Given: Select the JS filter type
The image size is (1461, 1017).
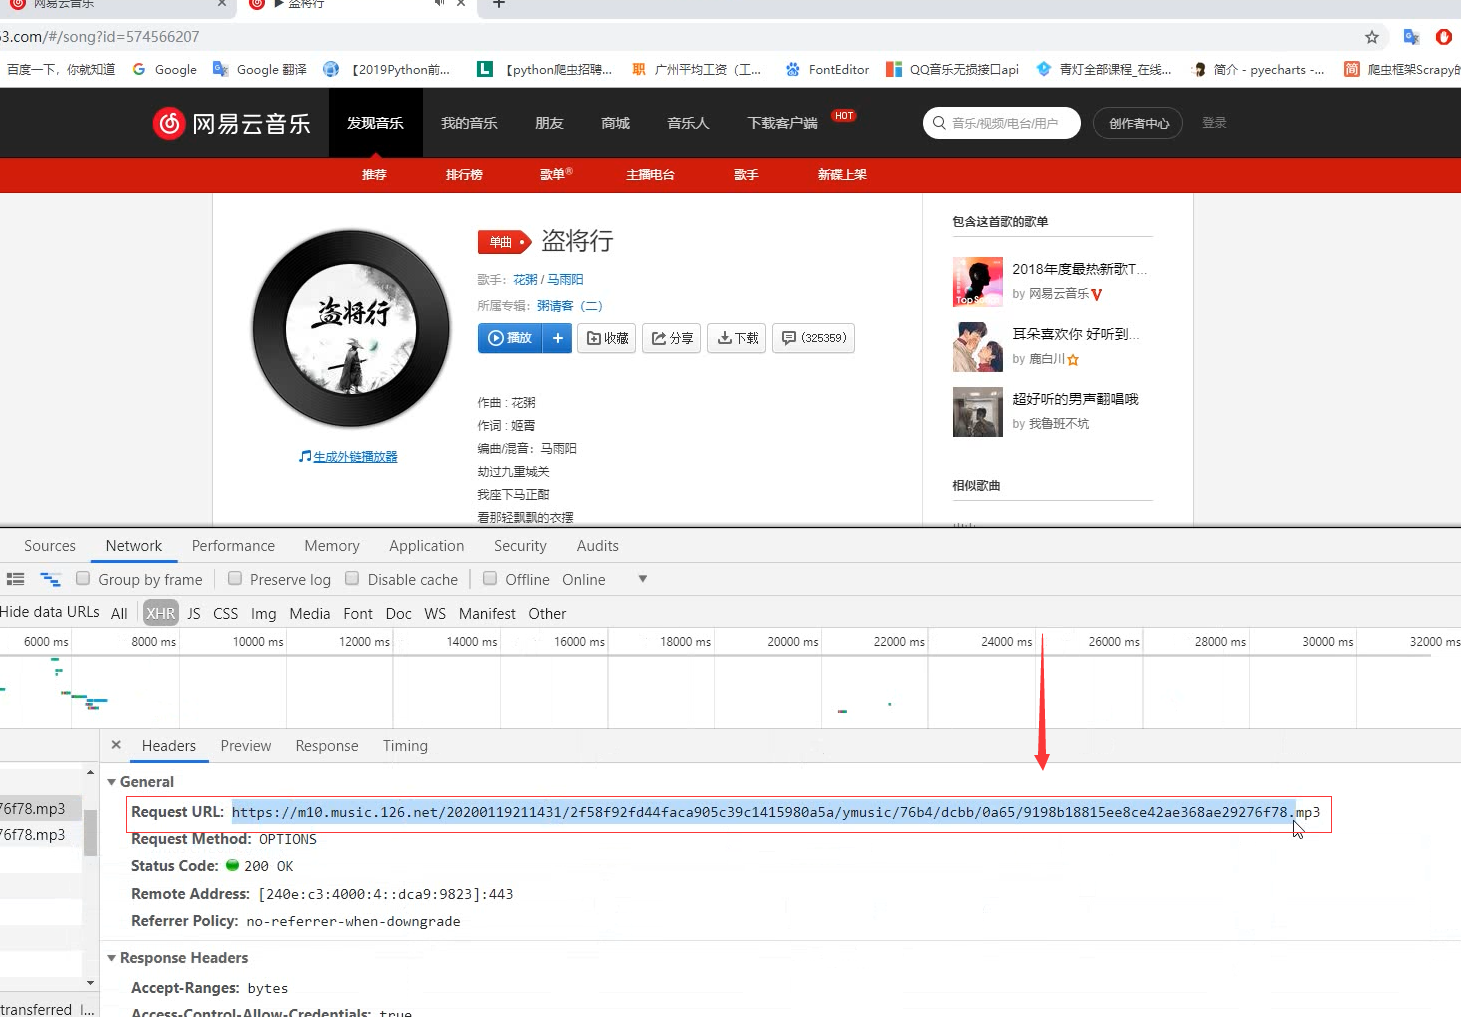Looking at the screenshot, I should [194, 614].
